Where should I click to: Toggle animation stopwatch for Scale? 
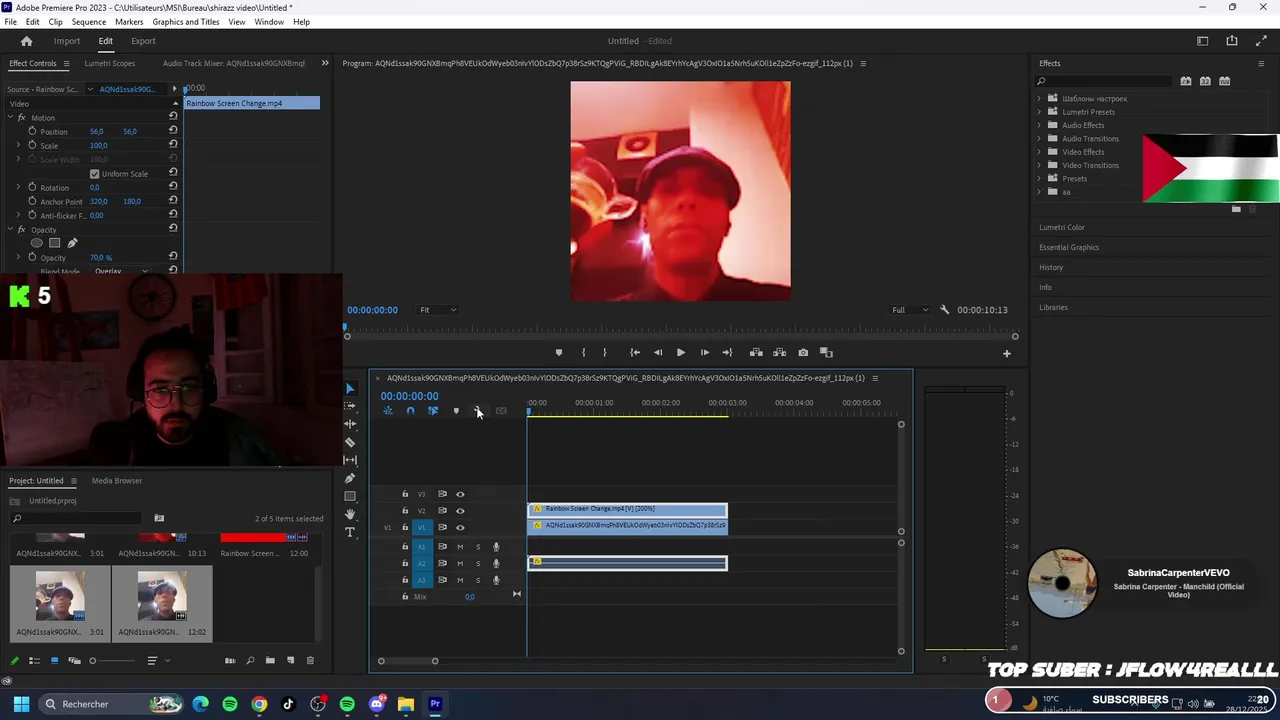tap(32, 145)
